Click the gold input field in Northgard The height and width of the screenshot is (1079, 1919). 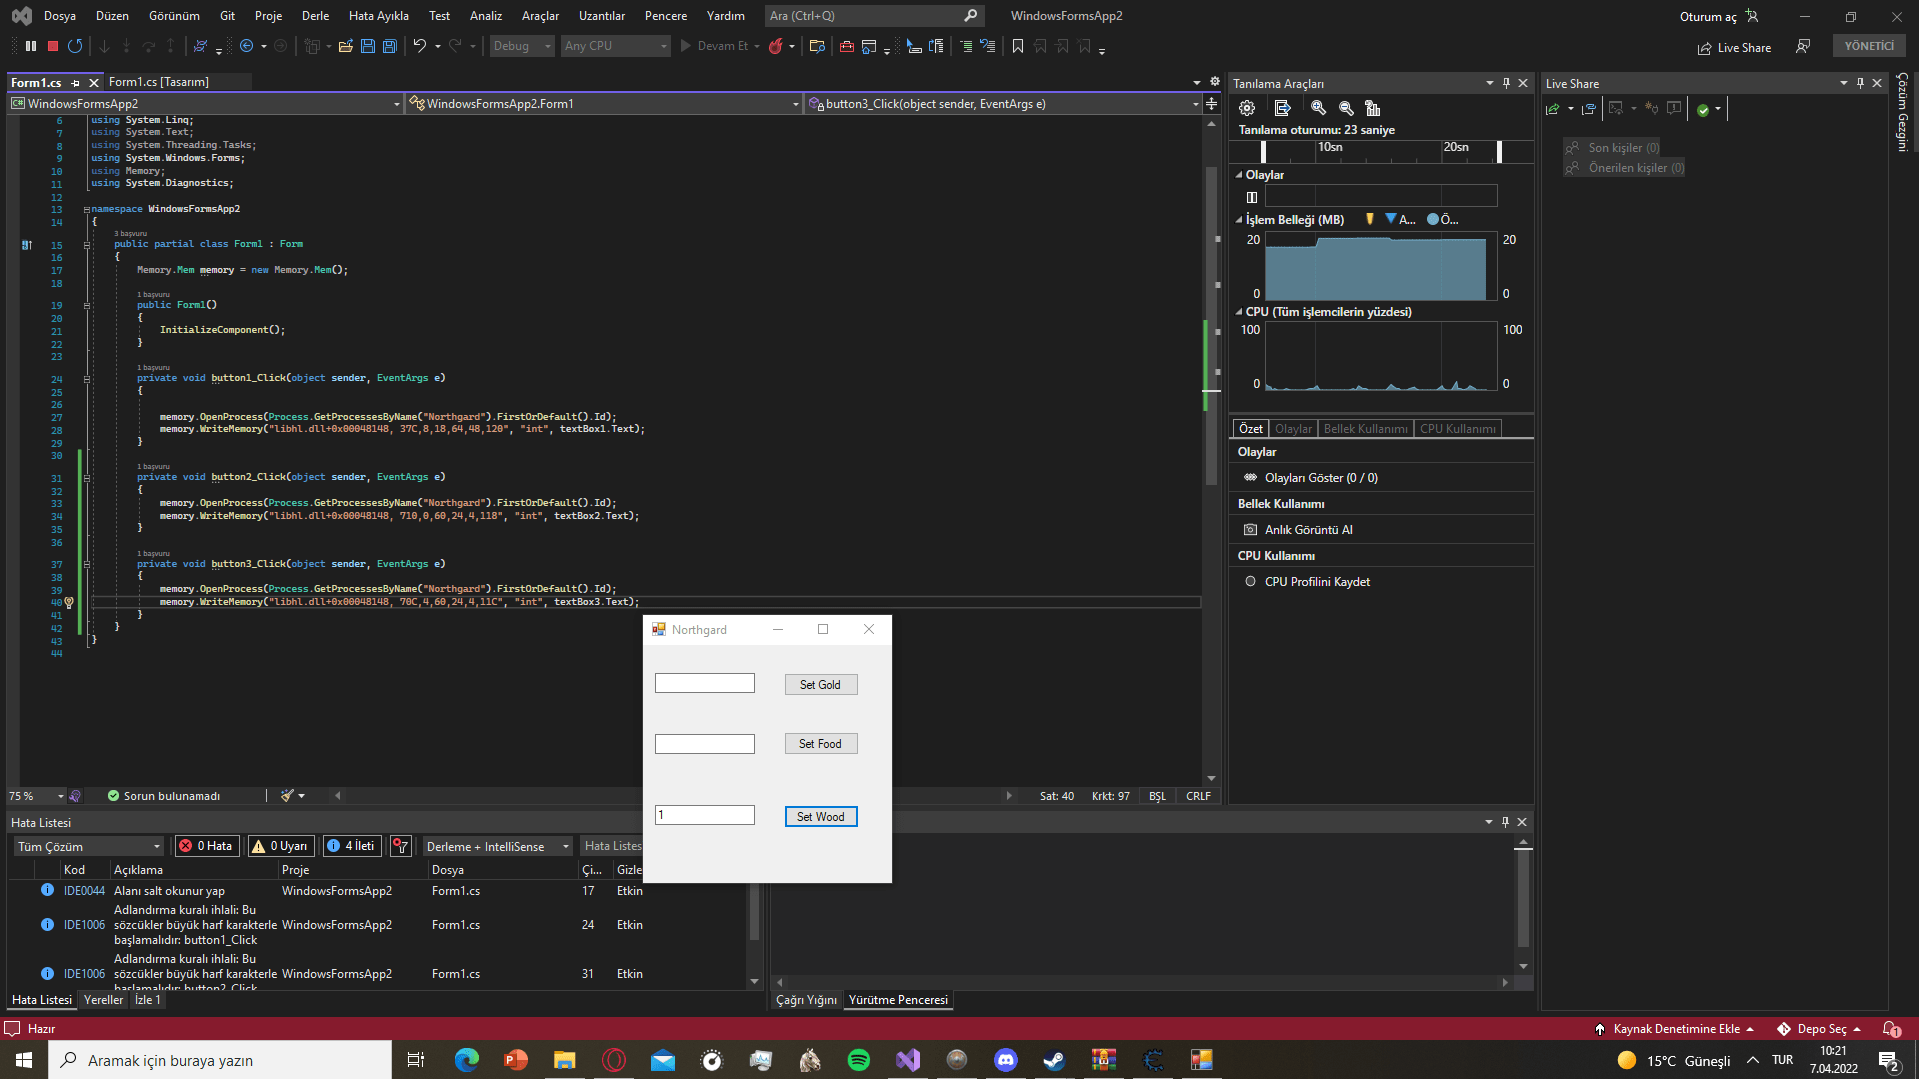point(705,683)
